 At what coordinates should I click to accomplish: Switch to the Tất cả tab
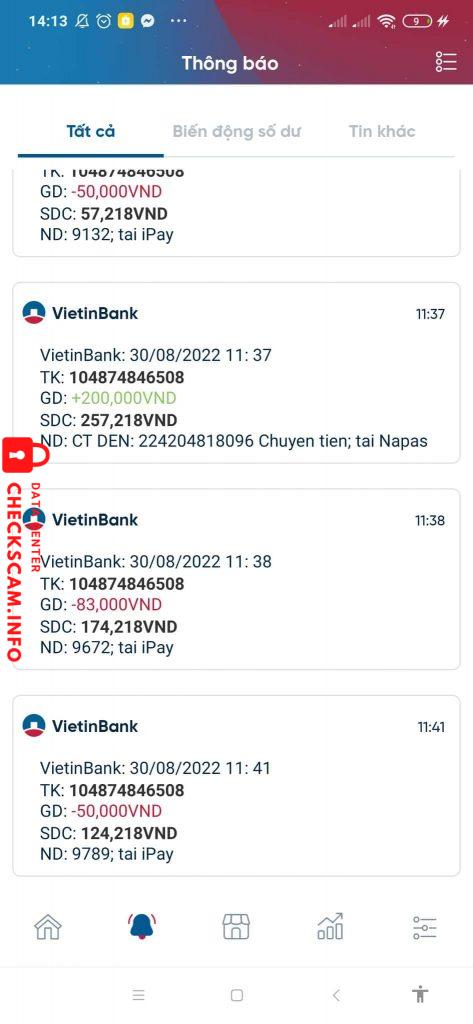click(91, 131)
